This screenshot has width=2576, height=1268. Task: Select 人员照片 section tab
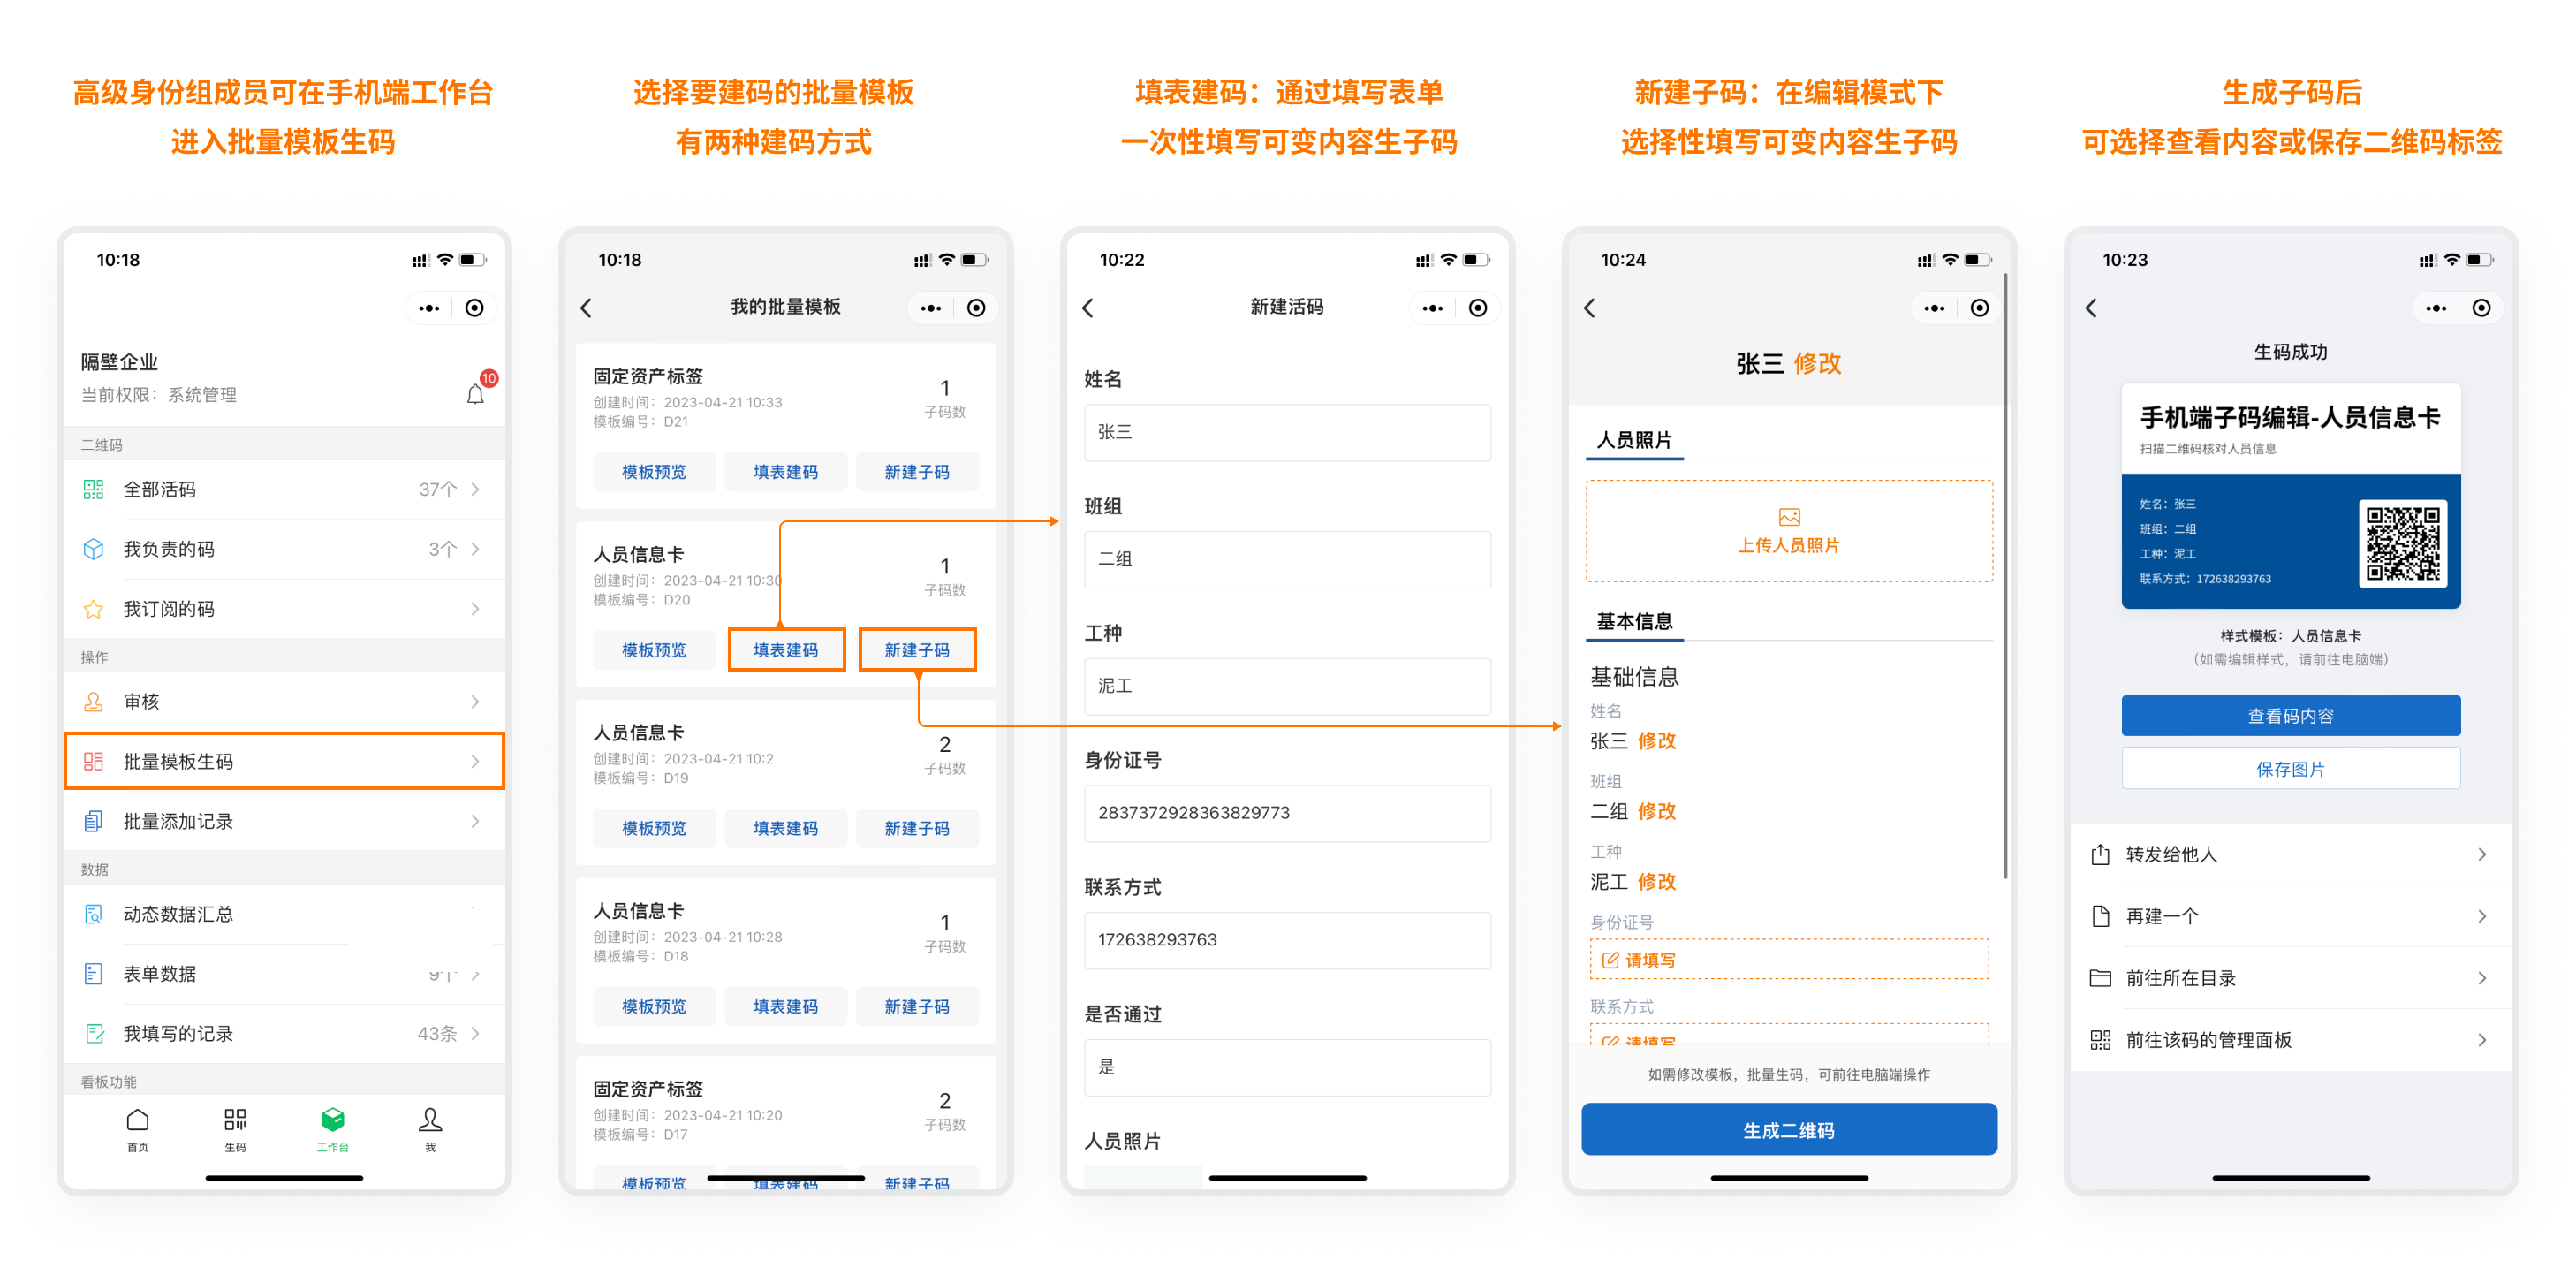point(1634,440)
